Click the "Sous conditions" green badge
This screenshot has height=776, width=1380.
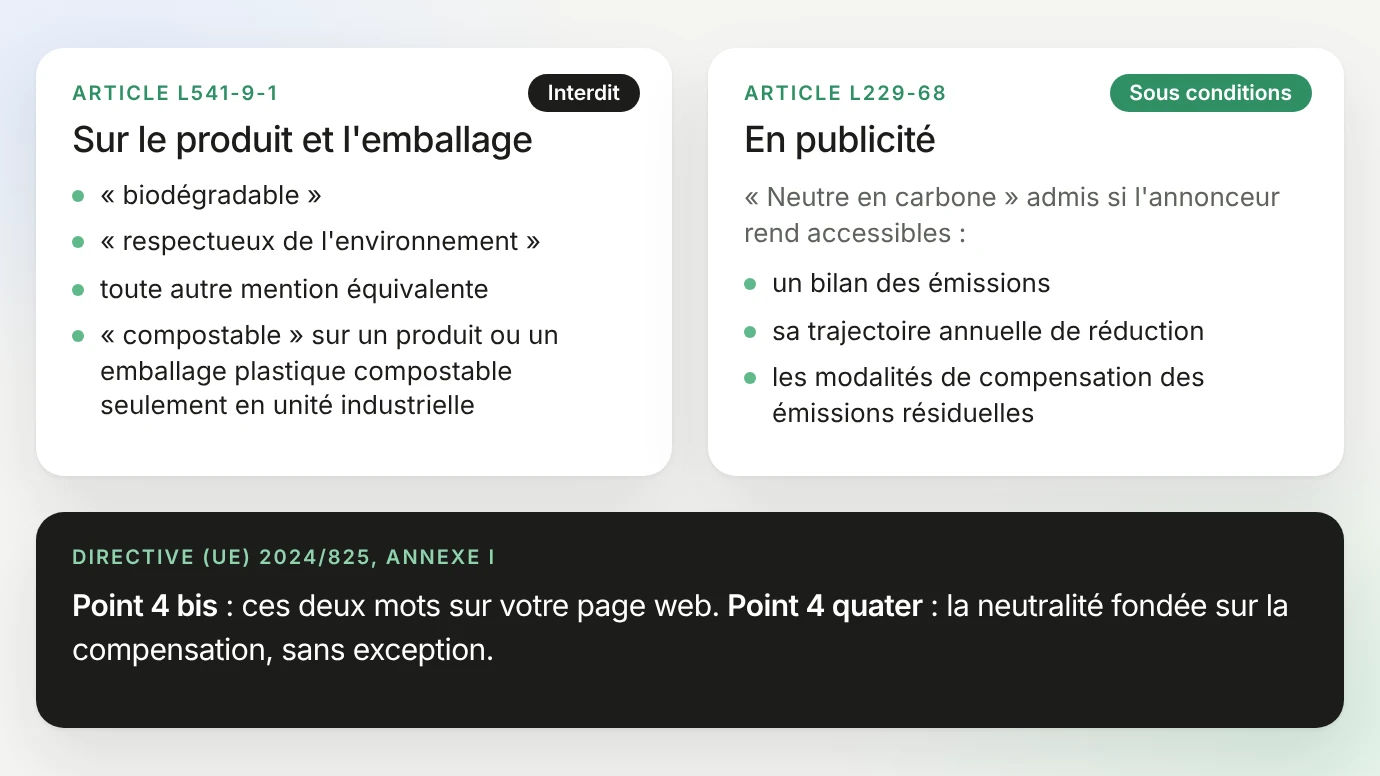coord(1210,93)
